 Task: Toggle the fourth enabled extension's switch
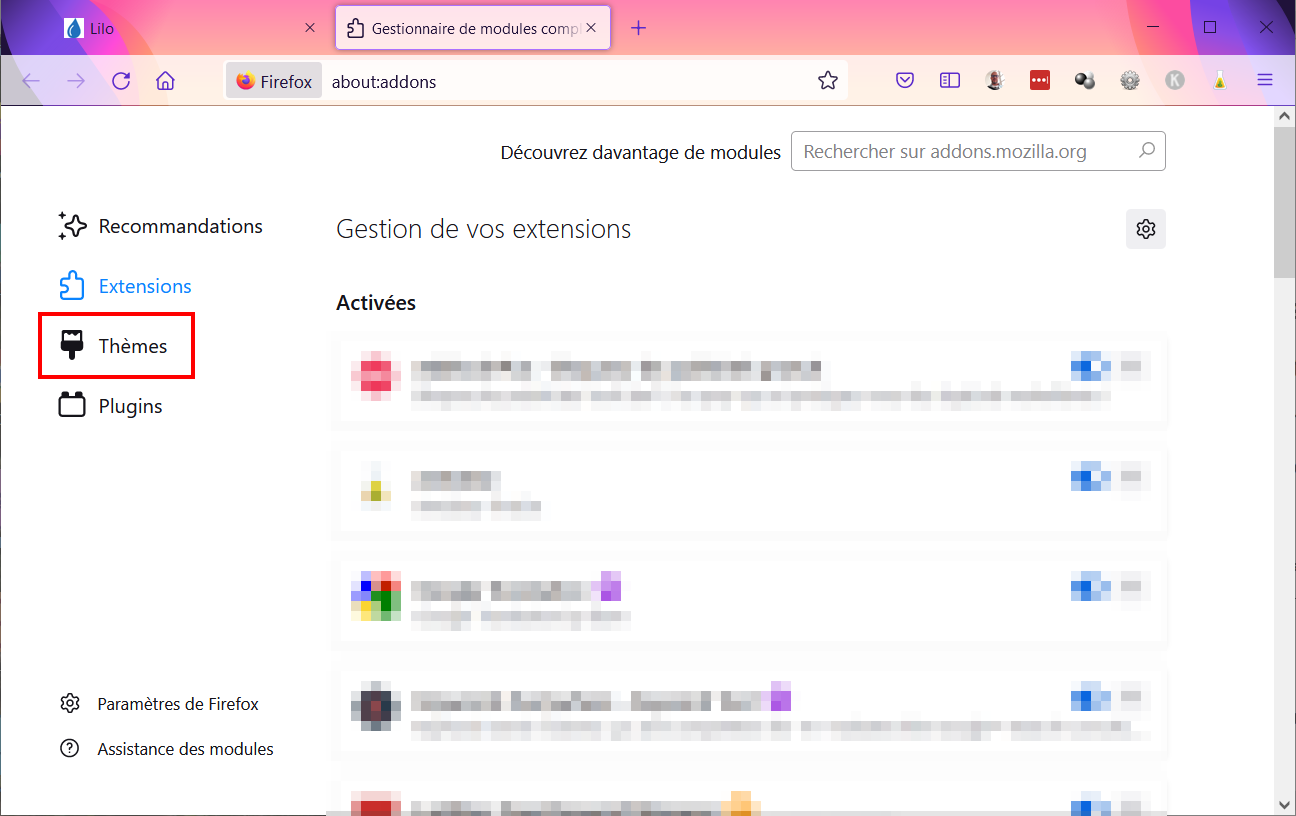point(1091,697)
